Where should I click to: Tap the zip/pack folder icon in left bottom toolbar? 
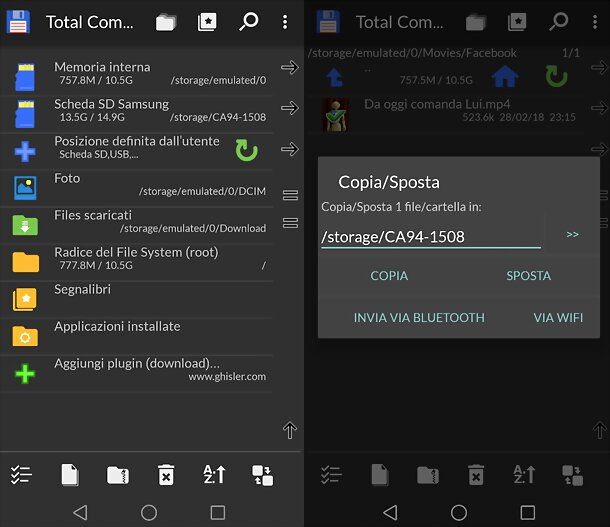click(x=118, y=475)
